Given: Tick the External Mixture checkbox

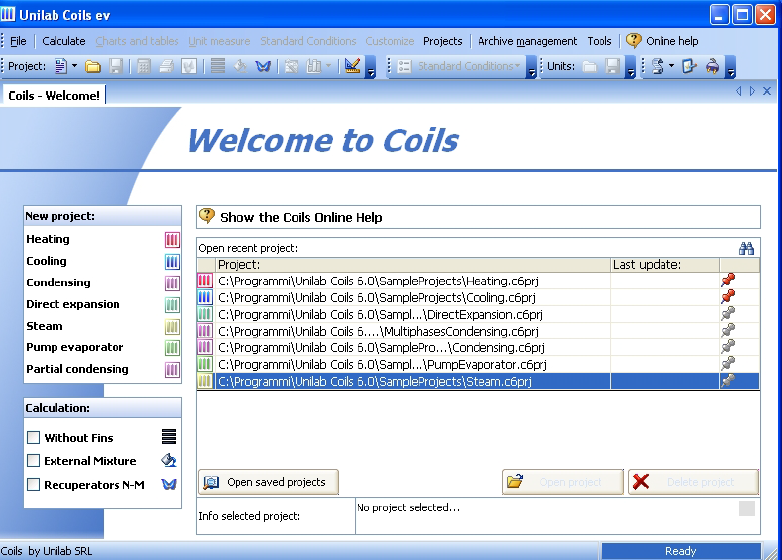Looking at the screenshot, I should (x=34, y=461).
